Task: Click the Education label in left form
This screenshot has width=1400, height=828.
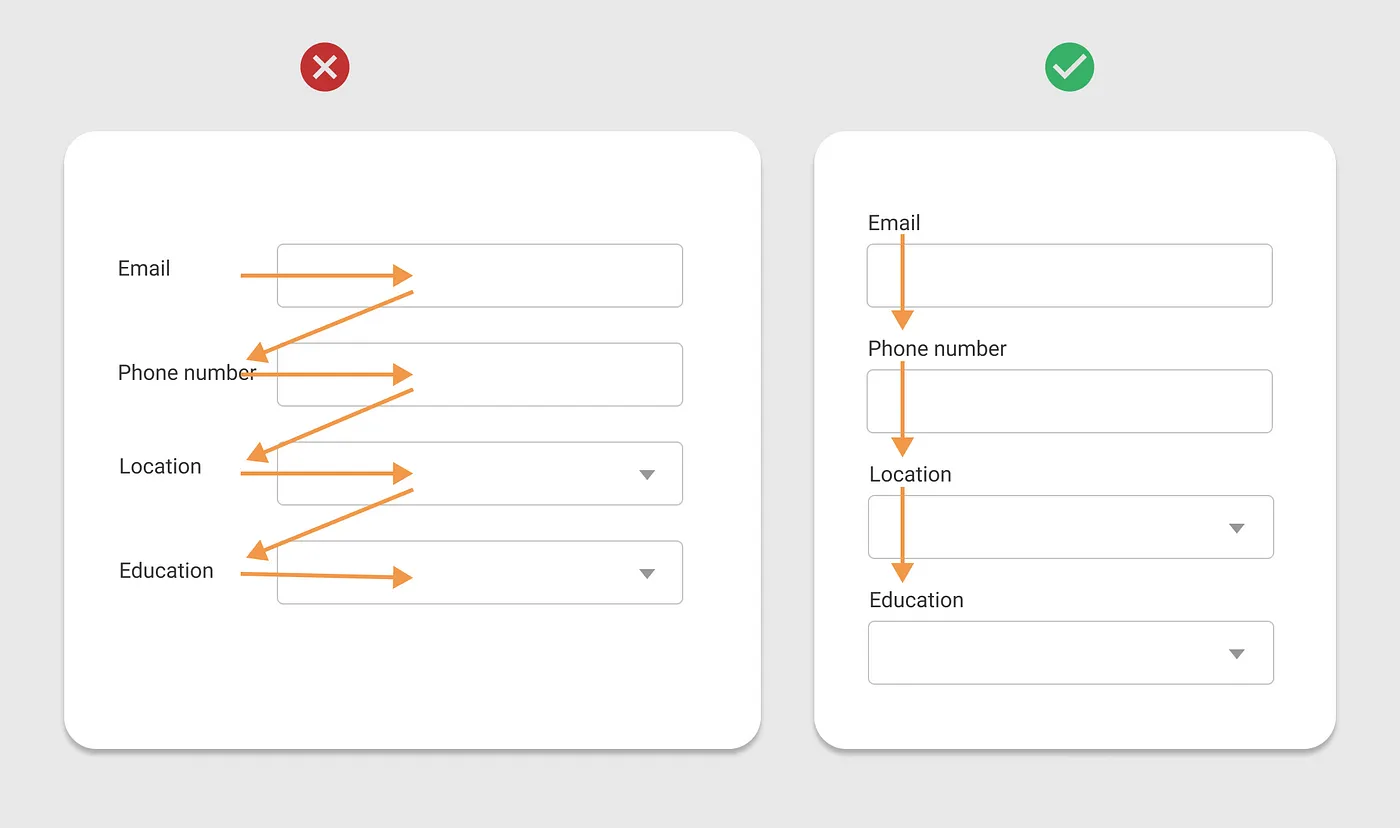Action: point(166,571)
